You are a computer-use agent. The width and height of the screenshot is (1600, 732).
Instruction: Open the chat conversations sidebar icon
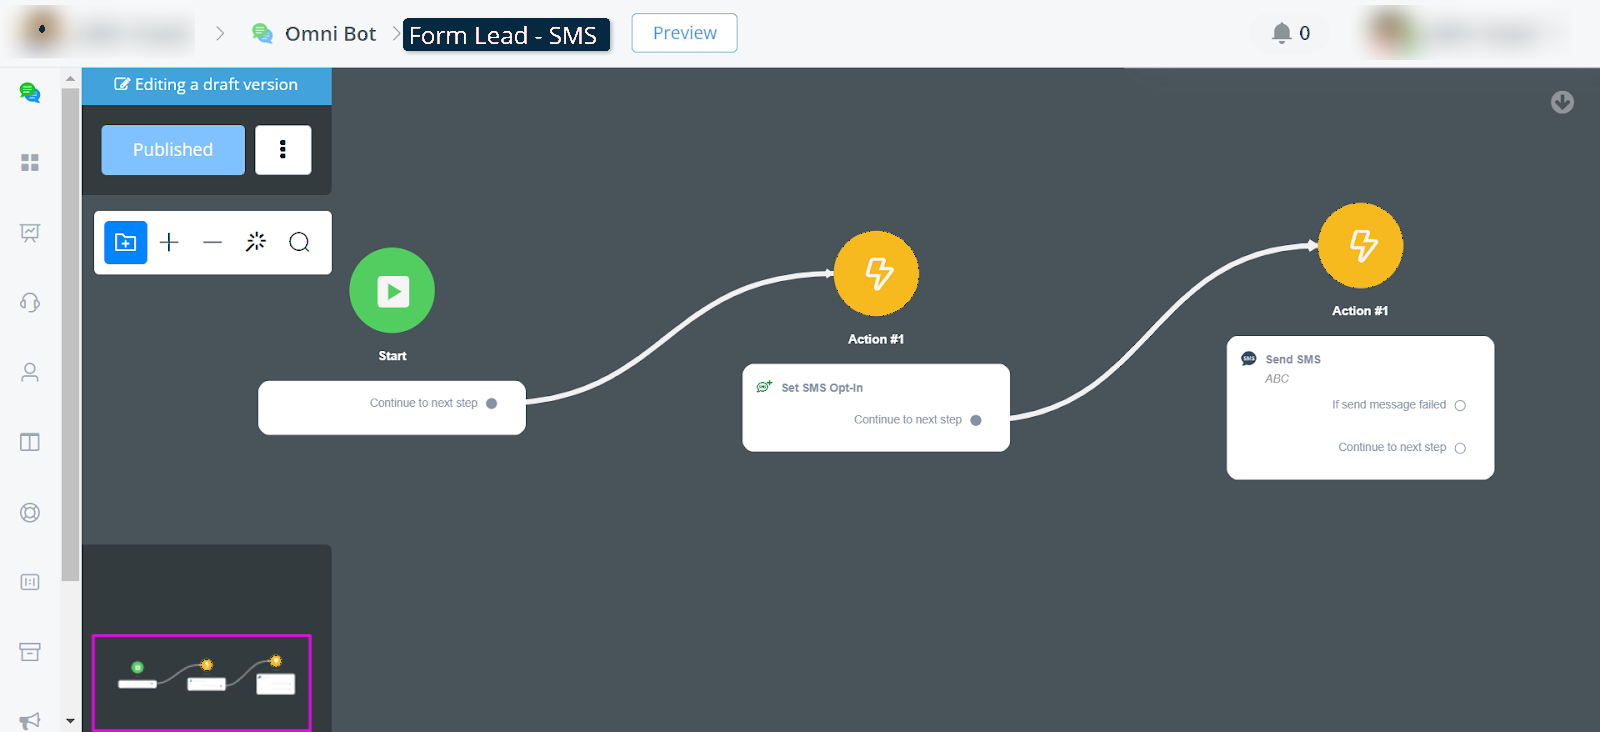(30, 93)
